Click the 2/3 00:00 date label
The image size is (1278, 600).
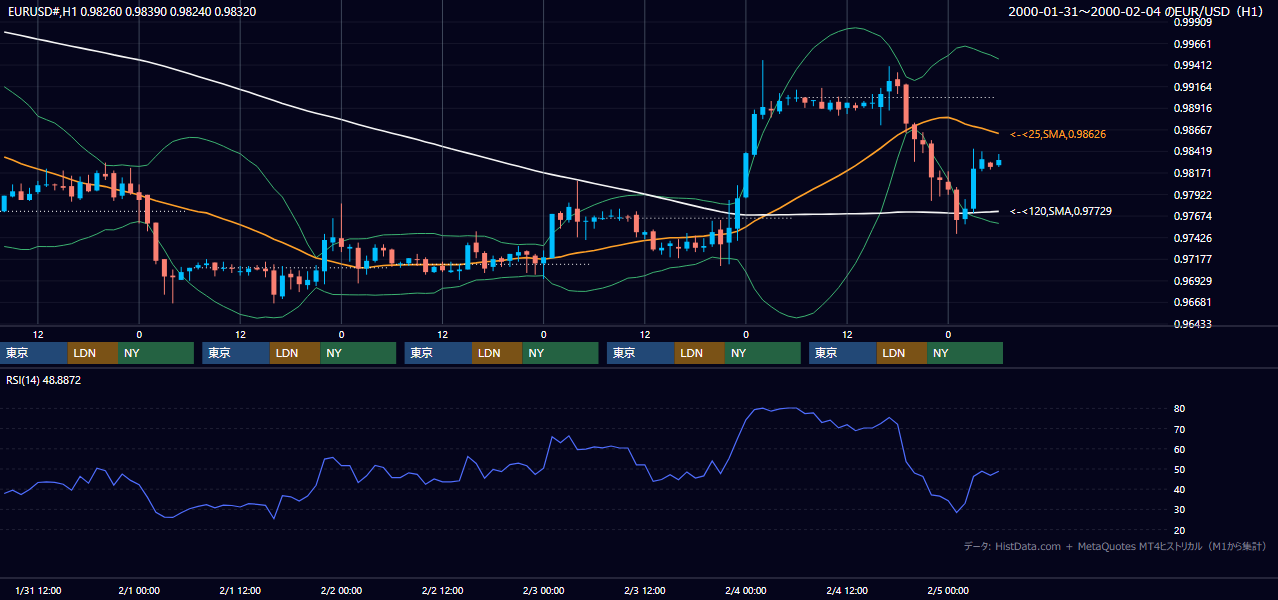[x=544, y=591]
